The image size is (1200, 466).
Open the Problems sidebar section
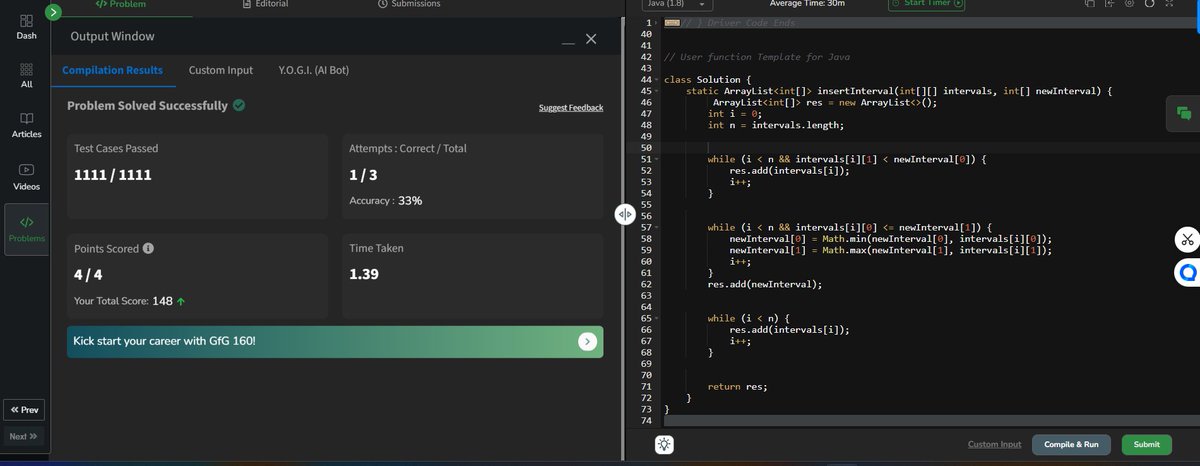[26, 229]
